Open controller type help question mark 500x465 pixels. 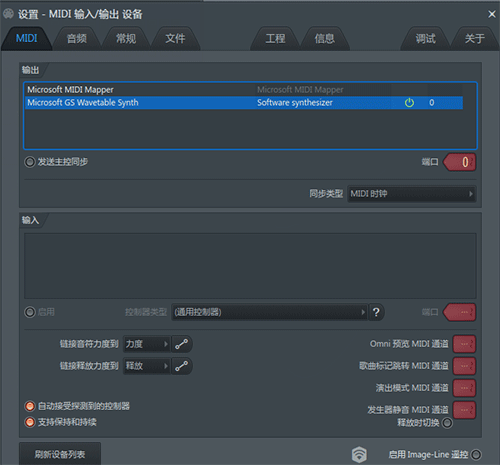376,312
